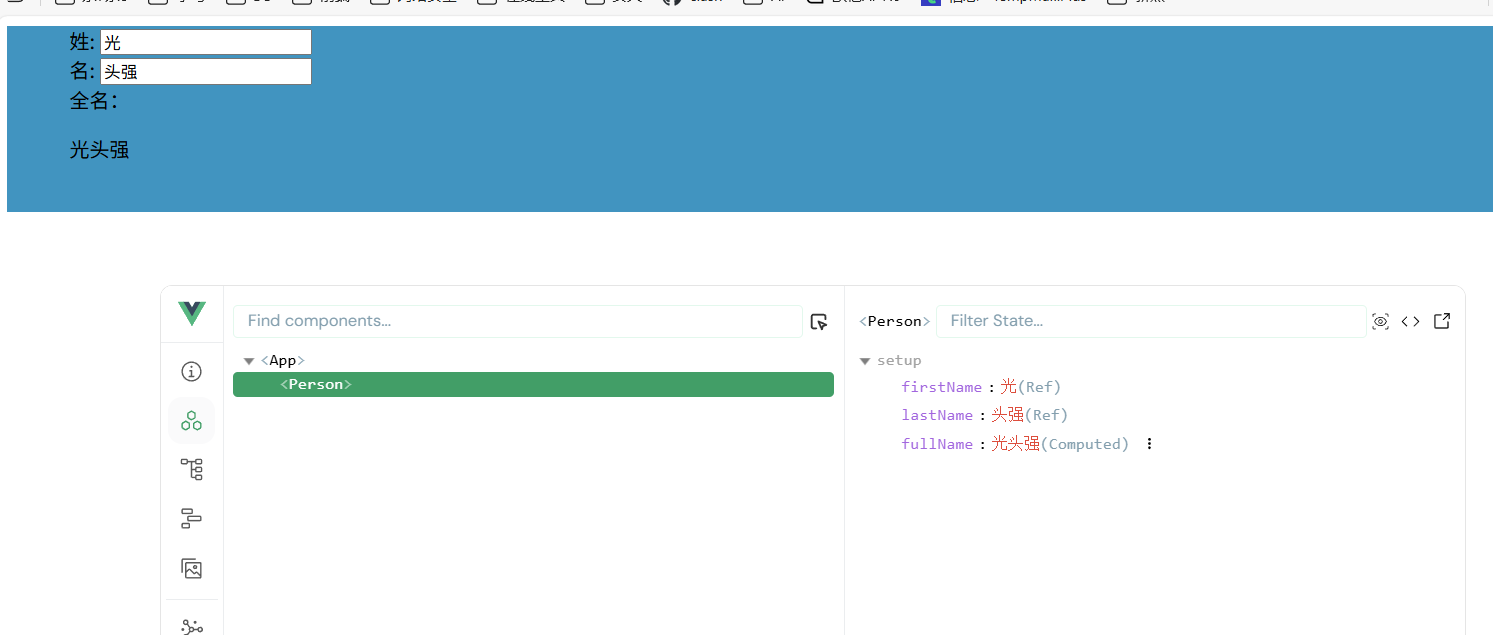Focus the Find components search box
Viewport: 1493px width, 635px height.
tap(517, 321)
